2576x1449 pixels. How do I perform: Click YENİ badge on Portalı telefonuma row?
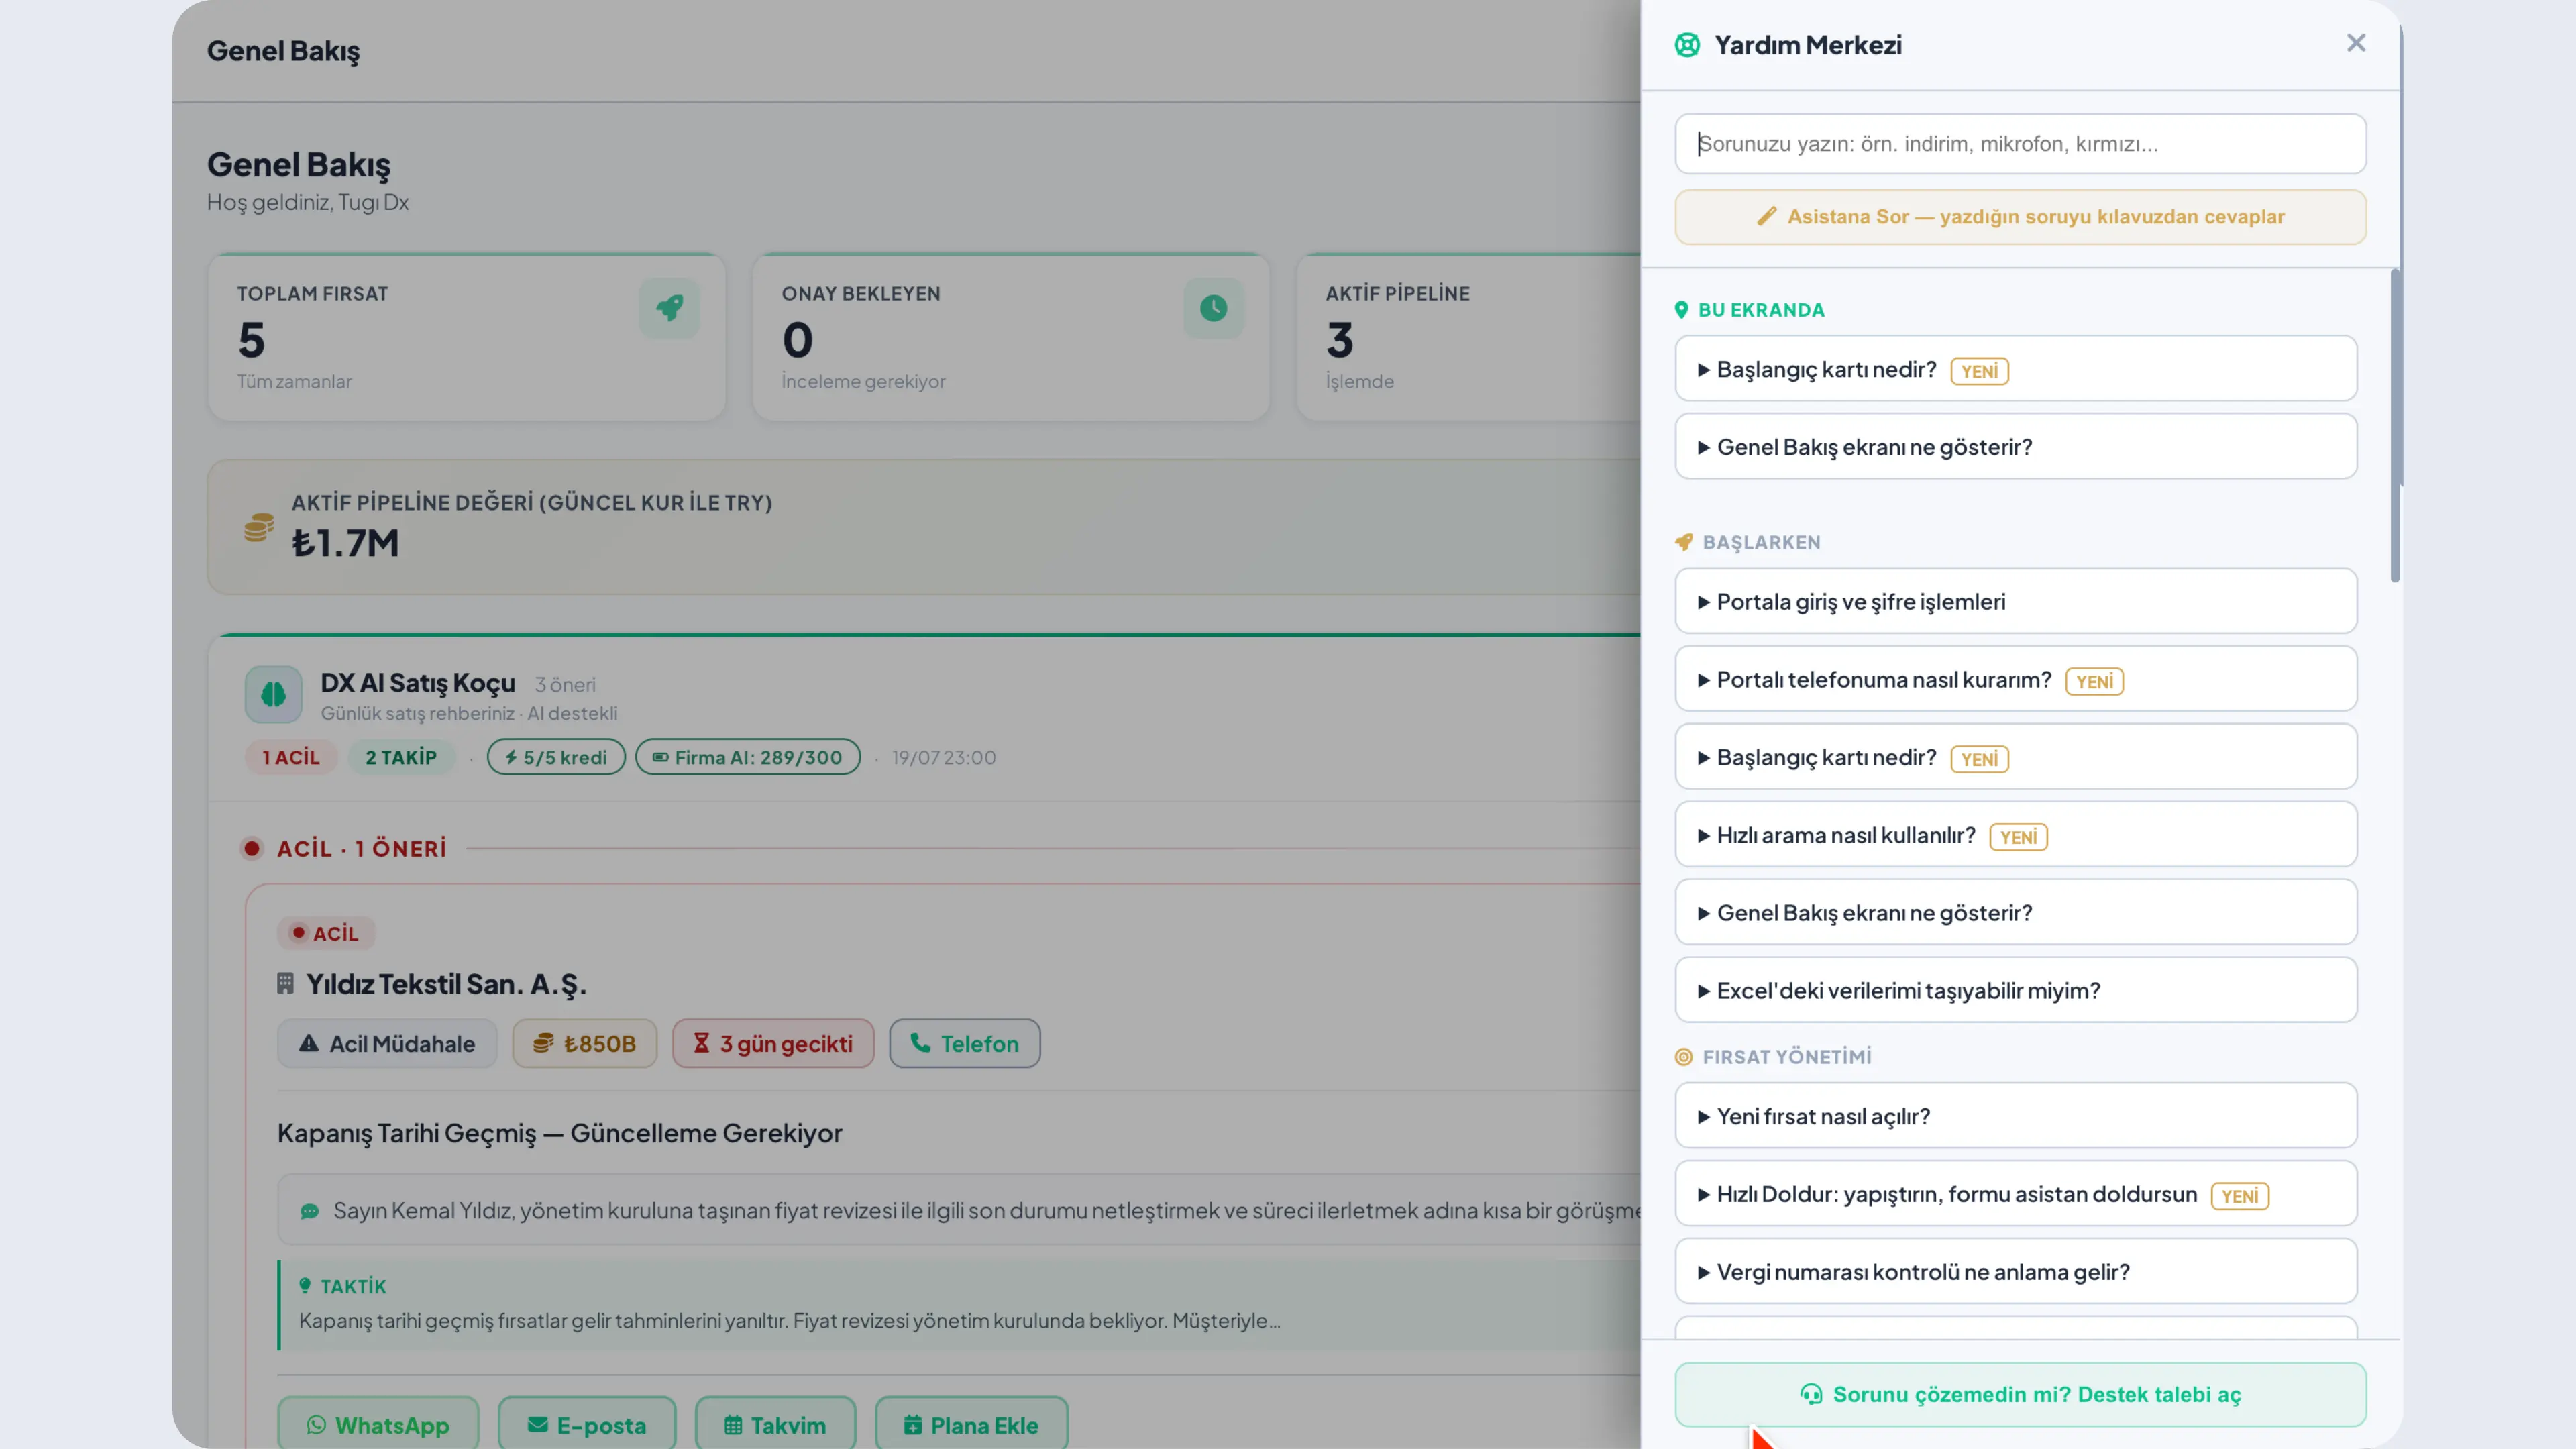[2094, 682]
